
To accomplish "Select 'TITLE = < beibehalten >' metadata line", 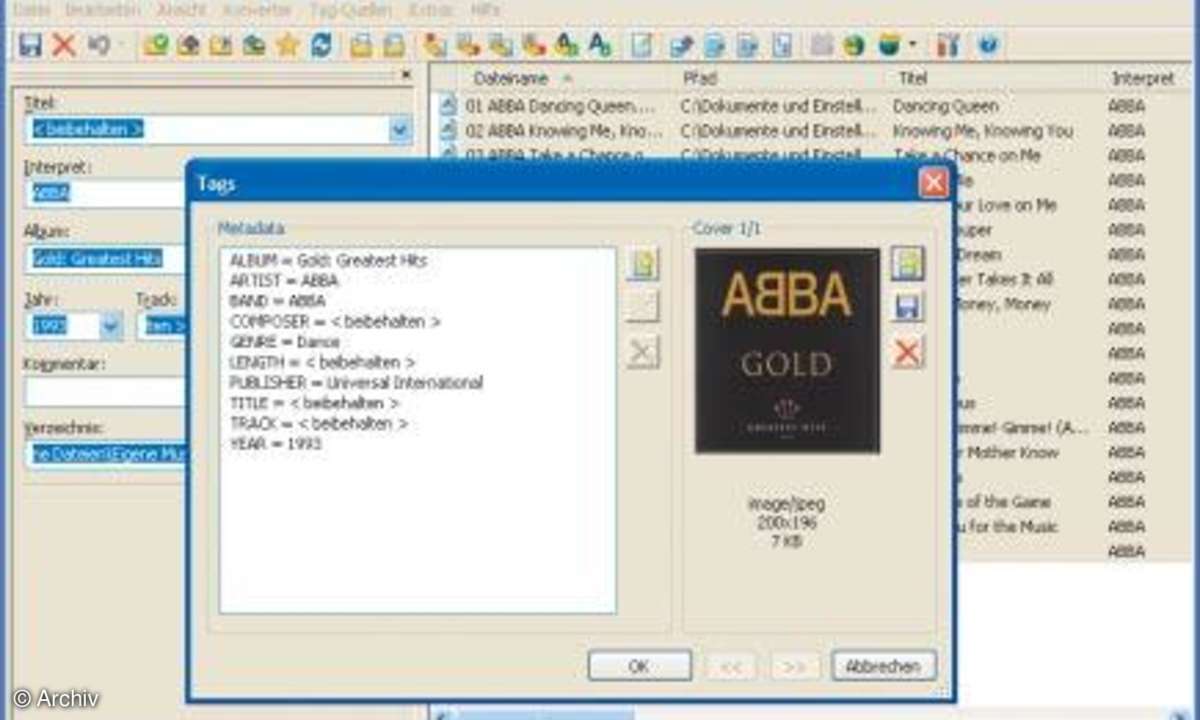I will pos(314,403).
